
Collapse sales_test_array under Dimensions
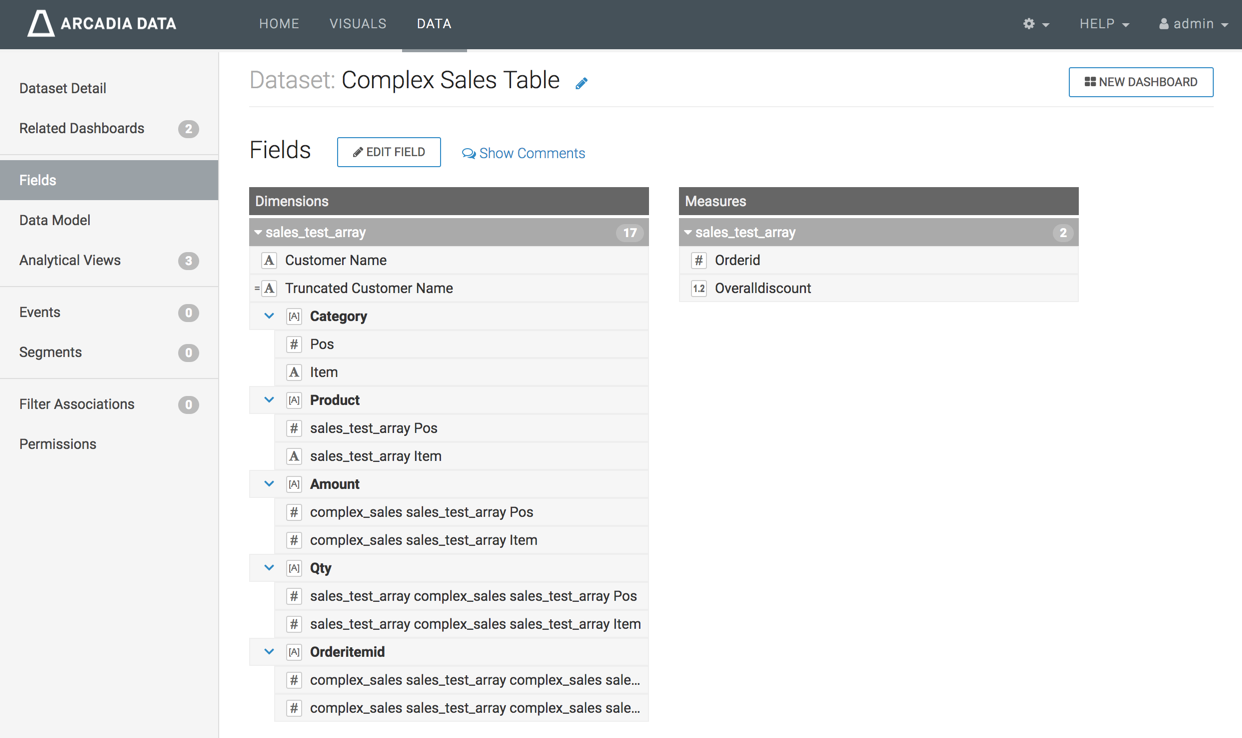tap(258, 232)
